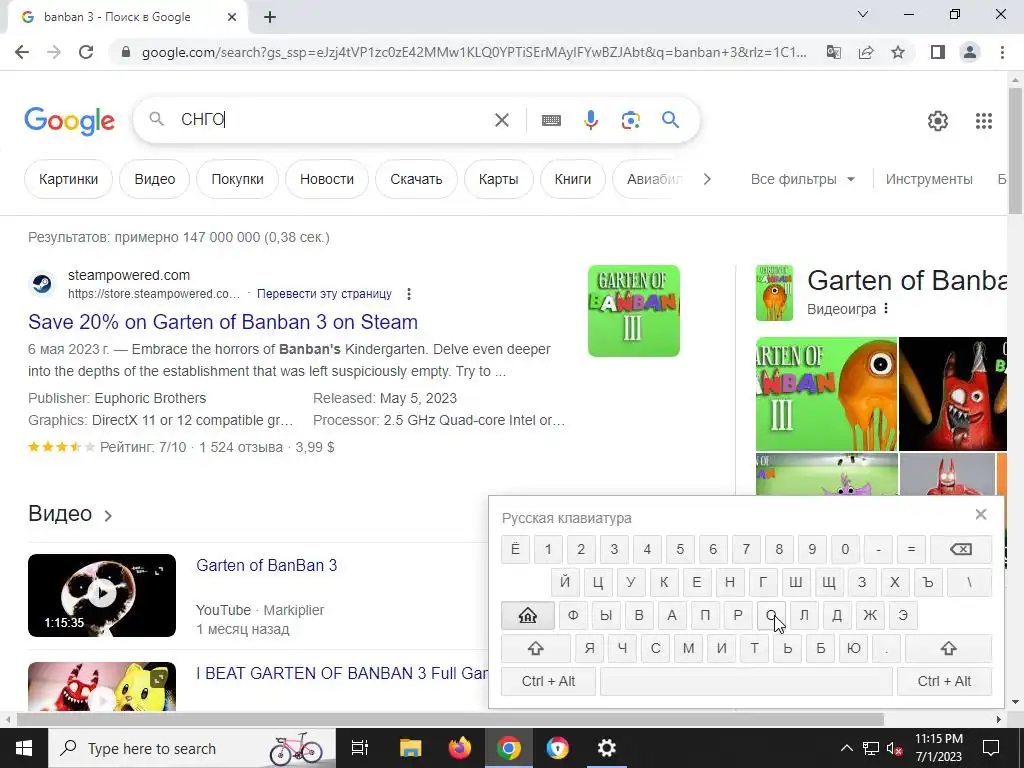Play the Markiplier video thumbnail
The height and width of the screenshot is (768, 1024).
(x=102, y=595)
